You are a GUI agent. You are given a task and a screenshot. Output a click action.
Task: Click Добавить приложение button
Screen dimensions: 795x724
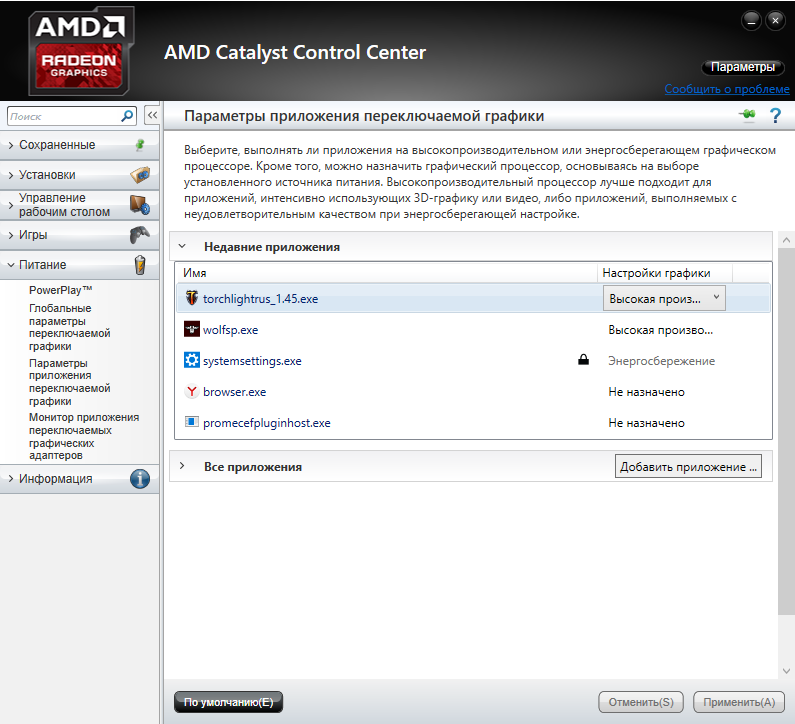point(688,466)
